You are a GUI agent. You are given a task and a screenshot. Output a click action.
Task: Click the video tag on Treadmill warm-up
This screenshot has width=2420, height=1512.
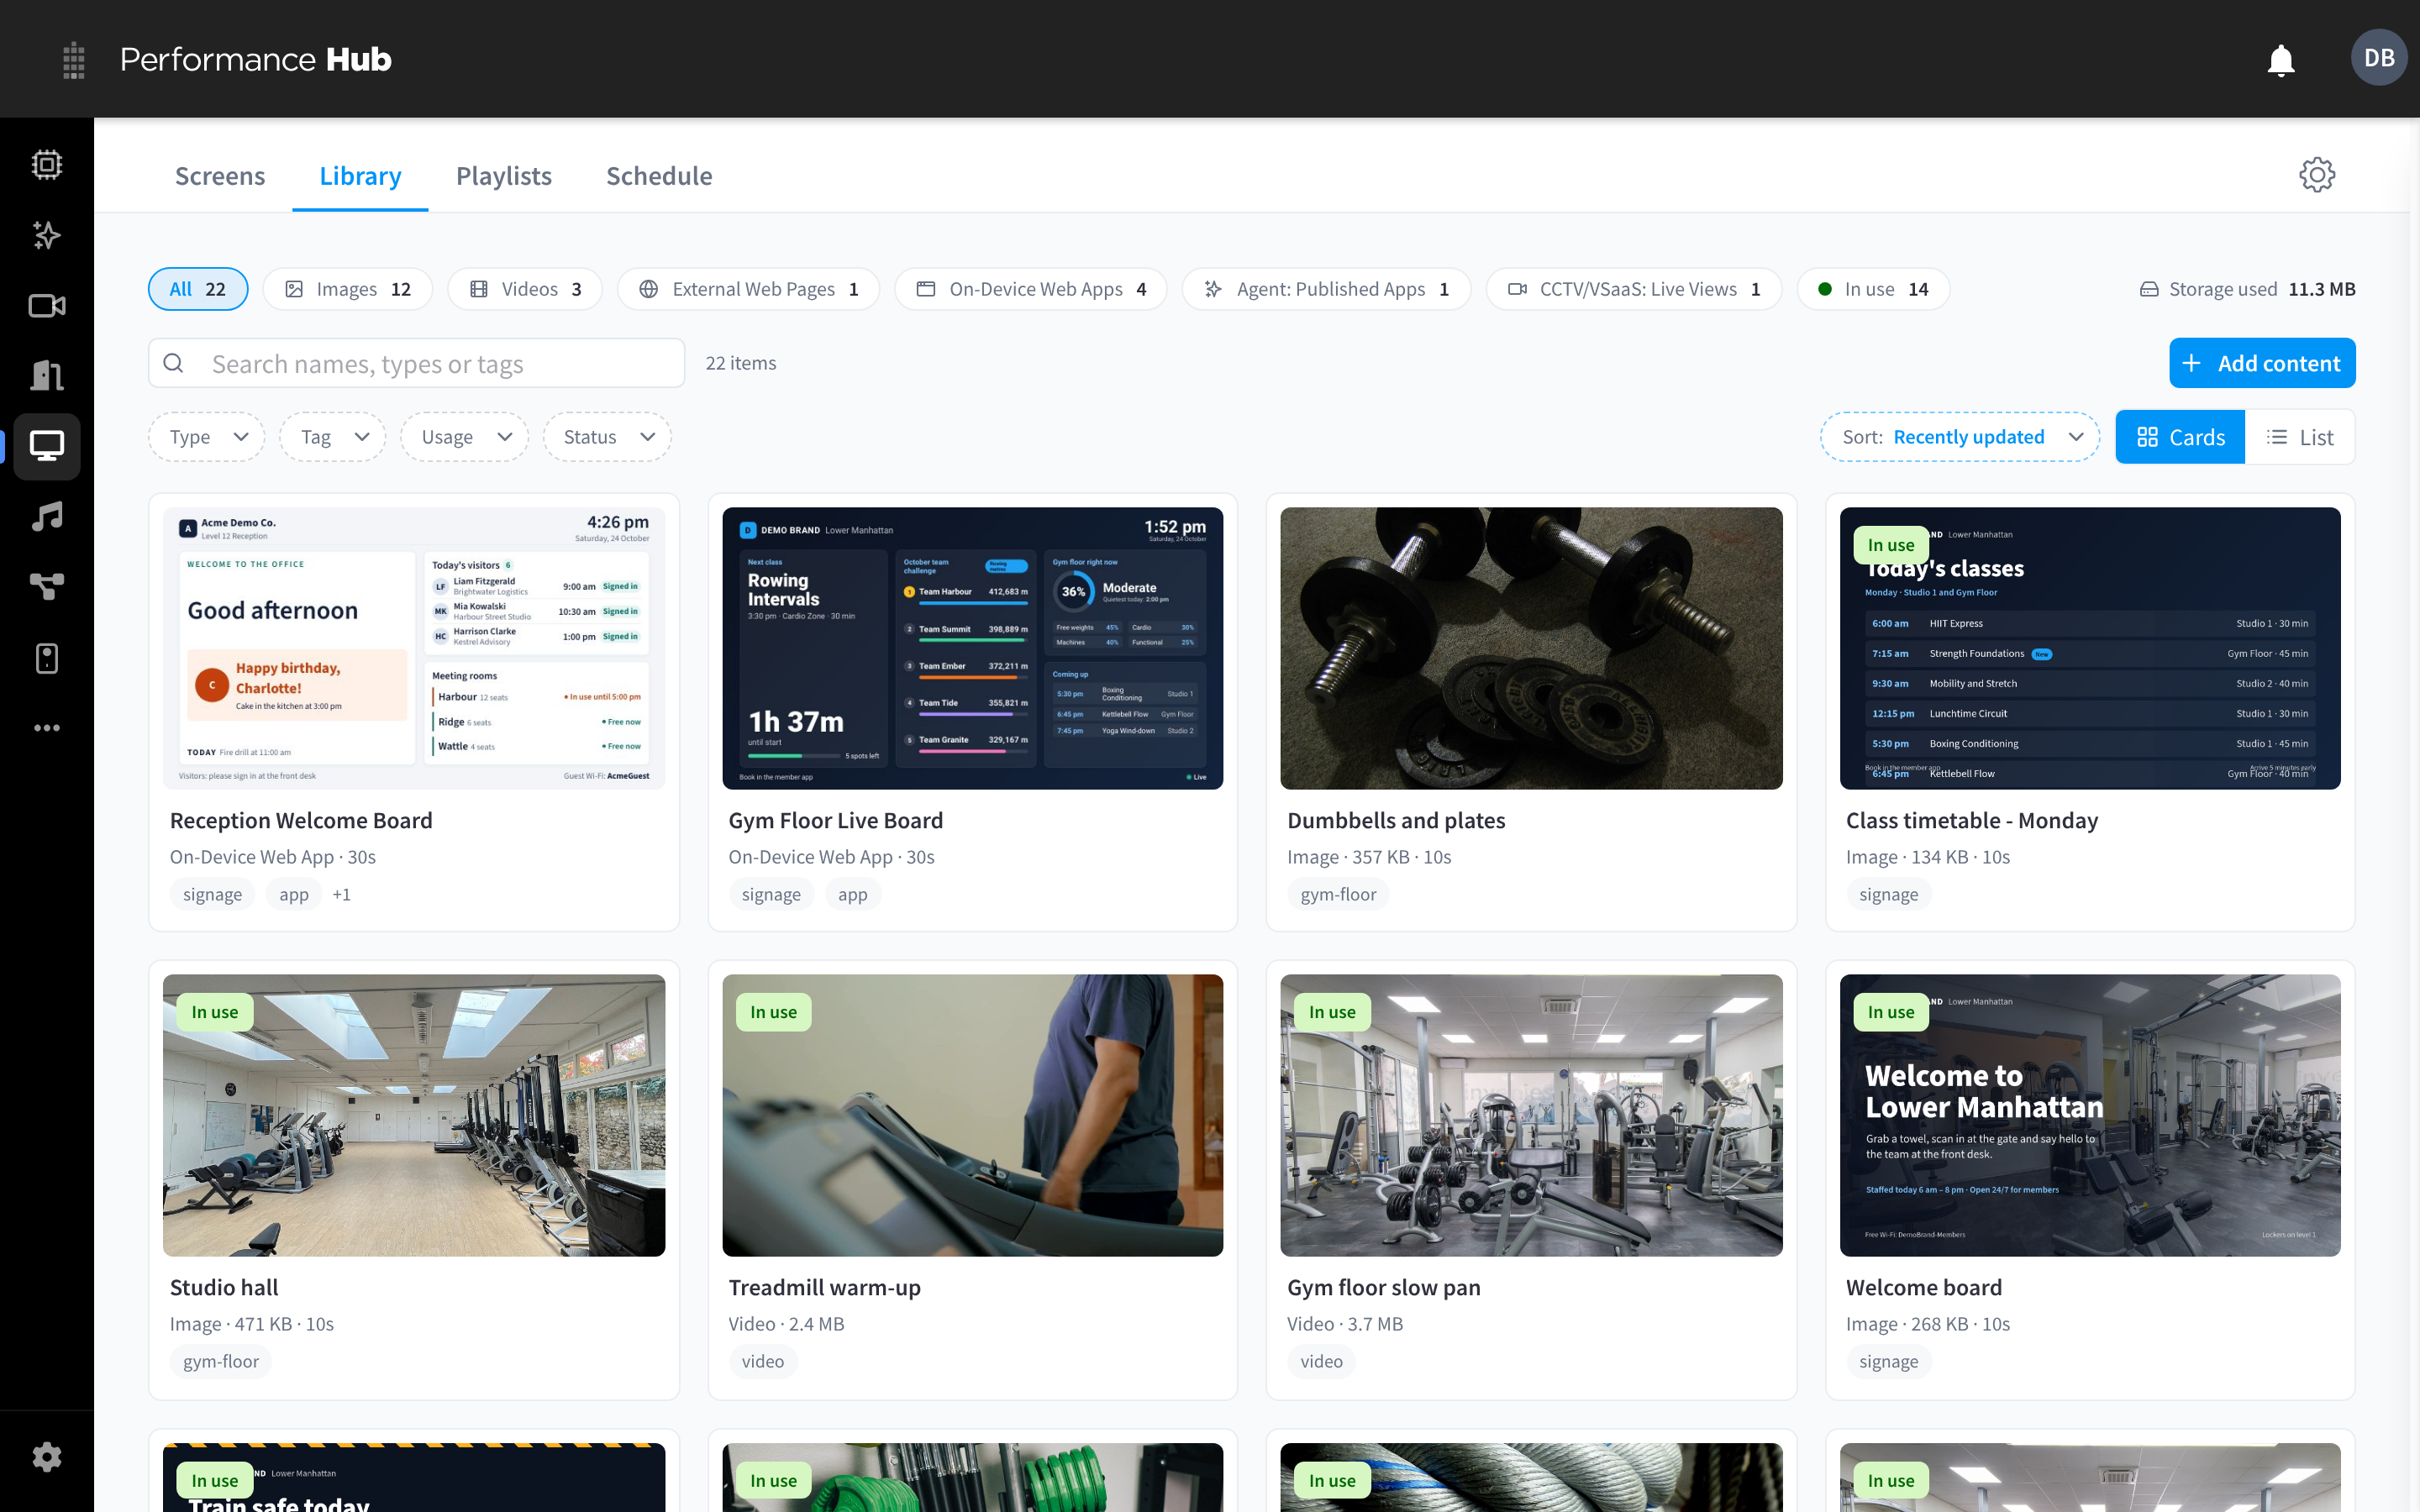coord(762,1361)
